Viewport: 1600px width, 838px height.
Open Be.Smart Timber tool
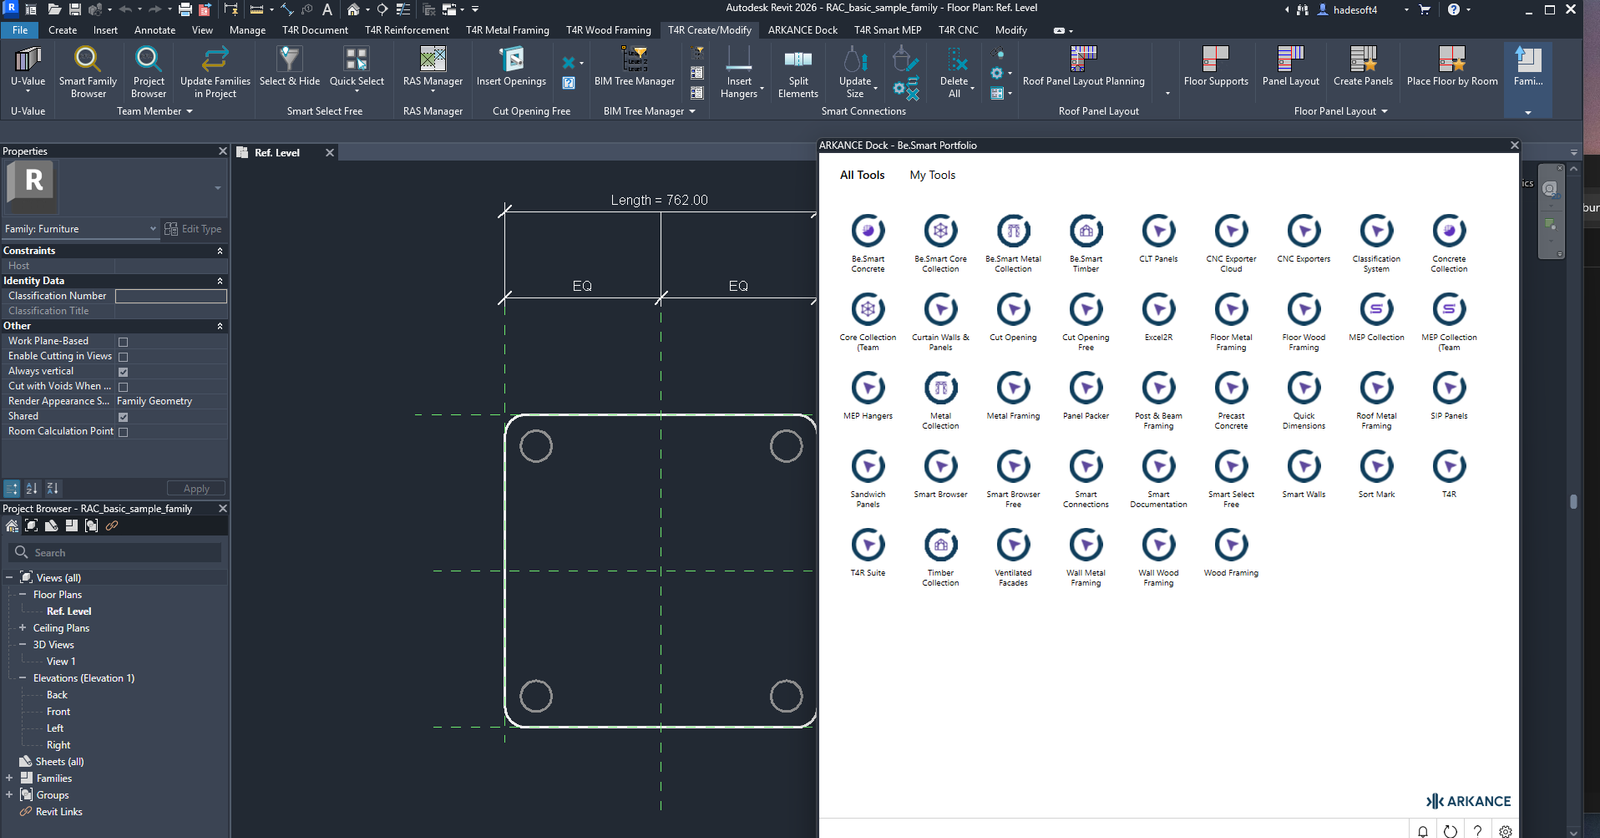pos(1086,243)
